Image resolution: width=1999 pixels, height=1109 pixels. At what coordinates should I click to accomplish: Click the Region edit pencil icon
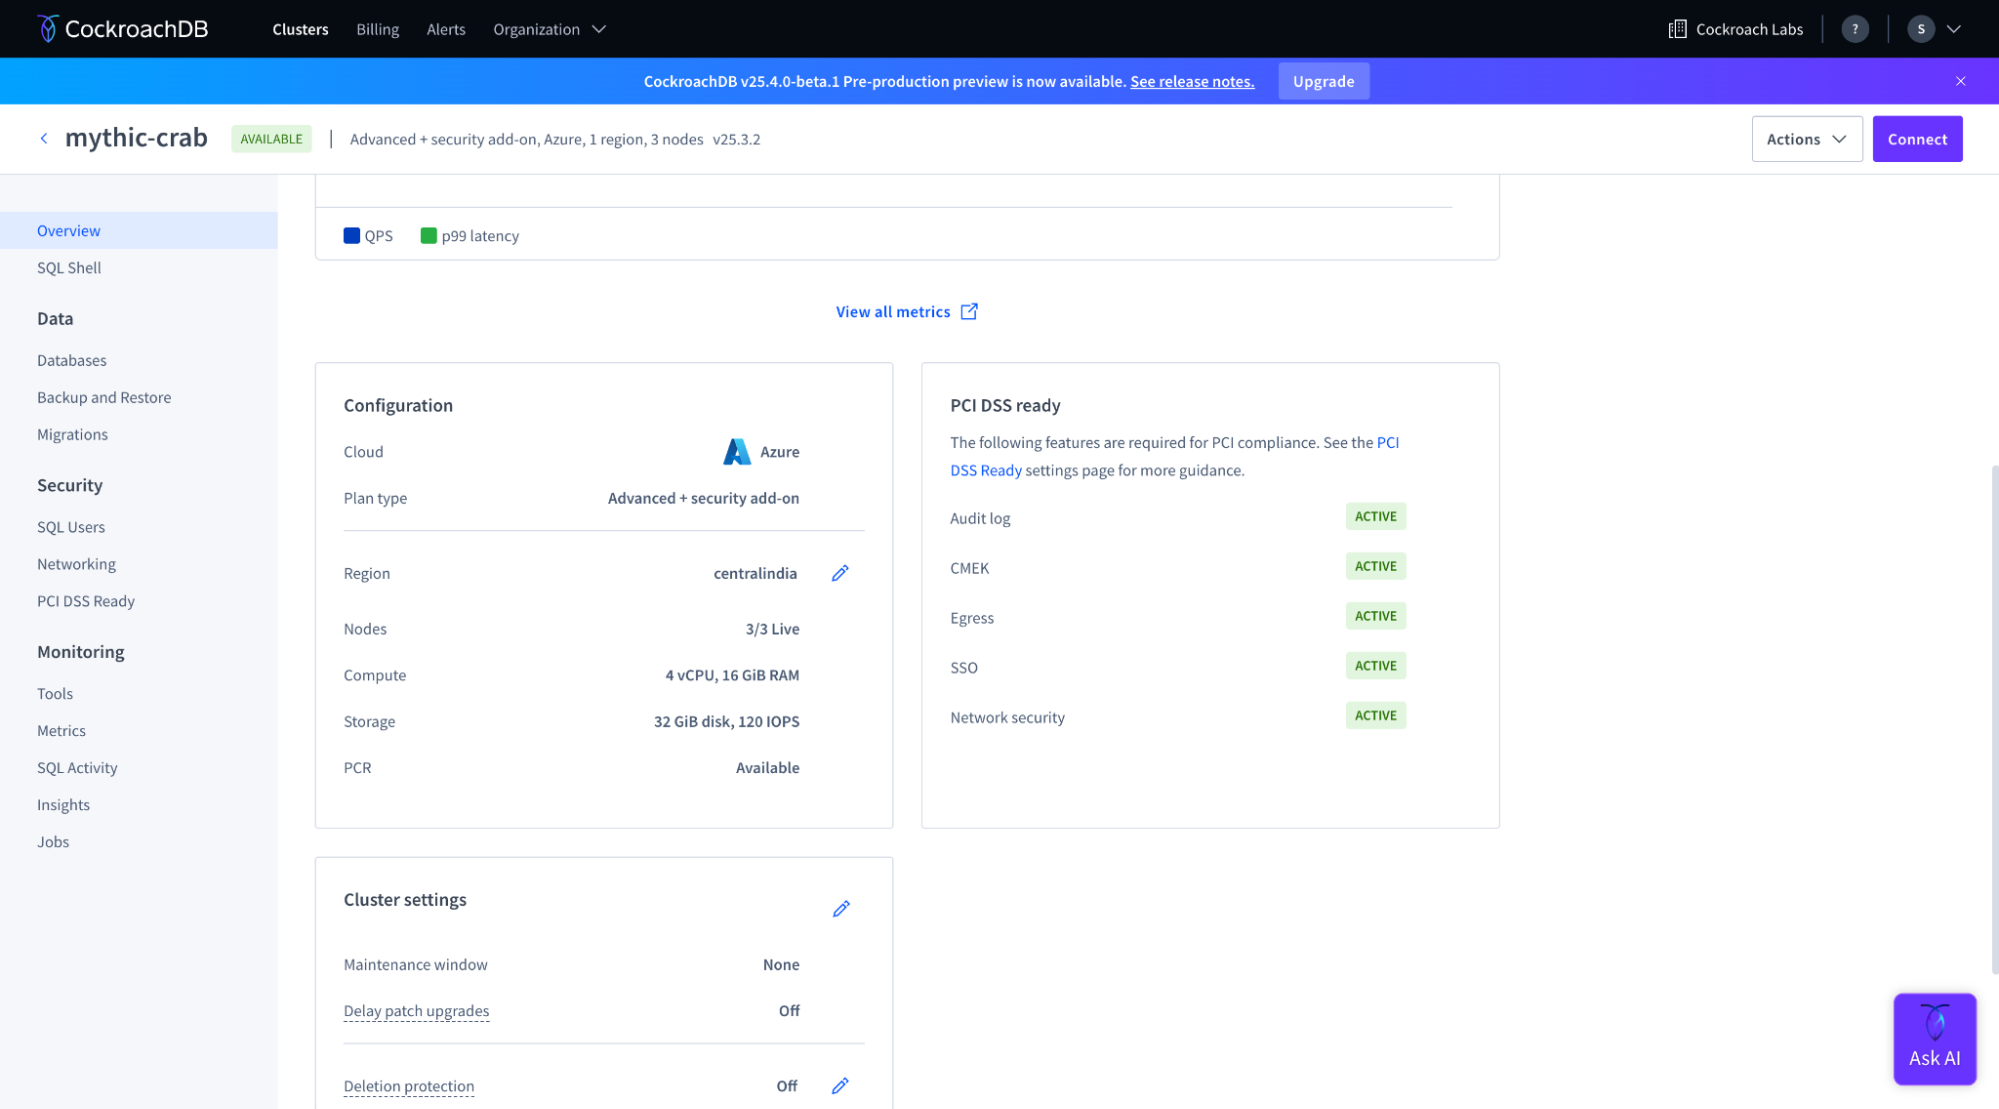point(840,573)
